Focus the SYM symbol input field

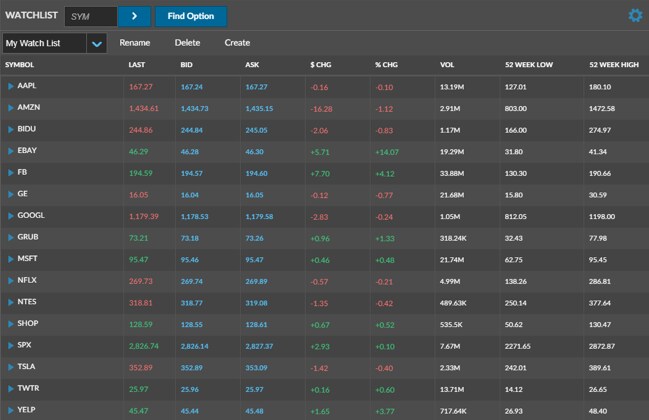(91, 17)
